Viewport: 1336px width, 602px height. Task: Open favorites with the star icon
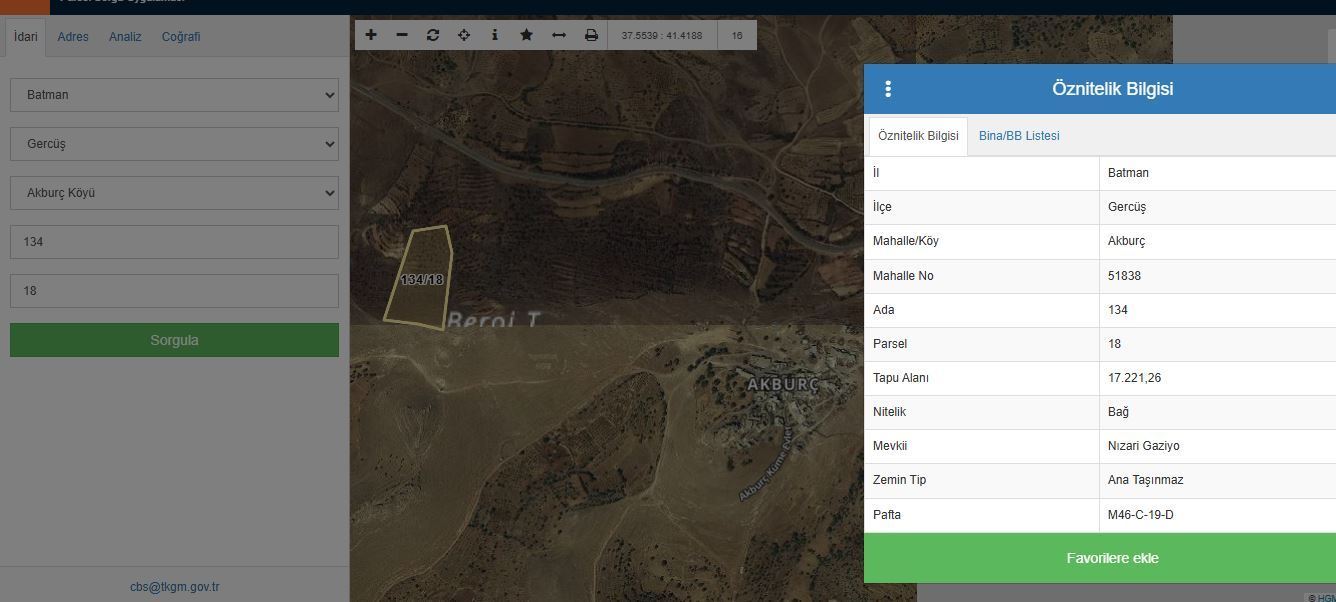click(x=526, y=35)
